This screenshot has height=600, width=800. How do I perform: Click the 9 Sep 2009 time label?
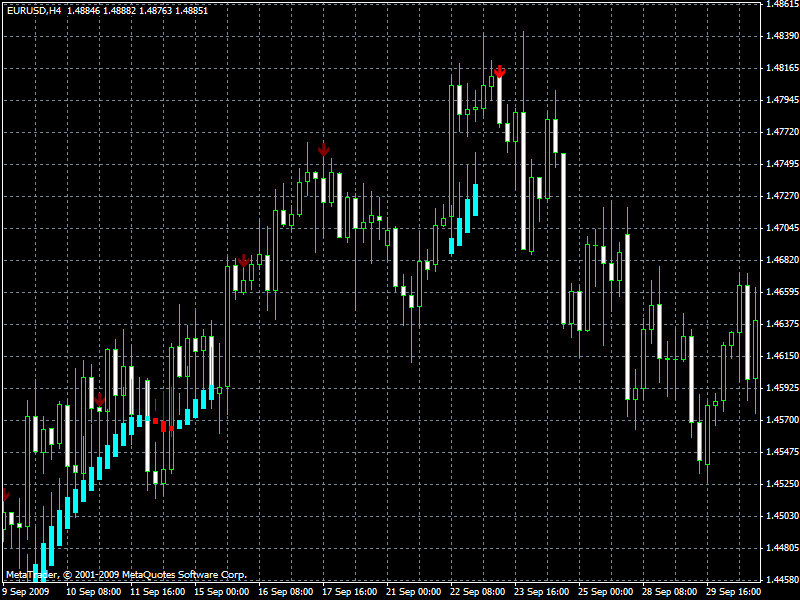click(26, 592)
